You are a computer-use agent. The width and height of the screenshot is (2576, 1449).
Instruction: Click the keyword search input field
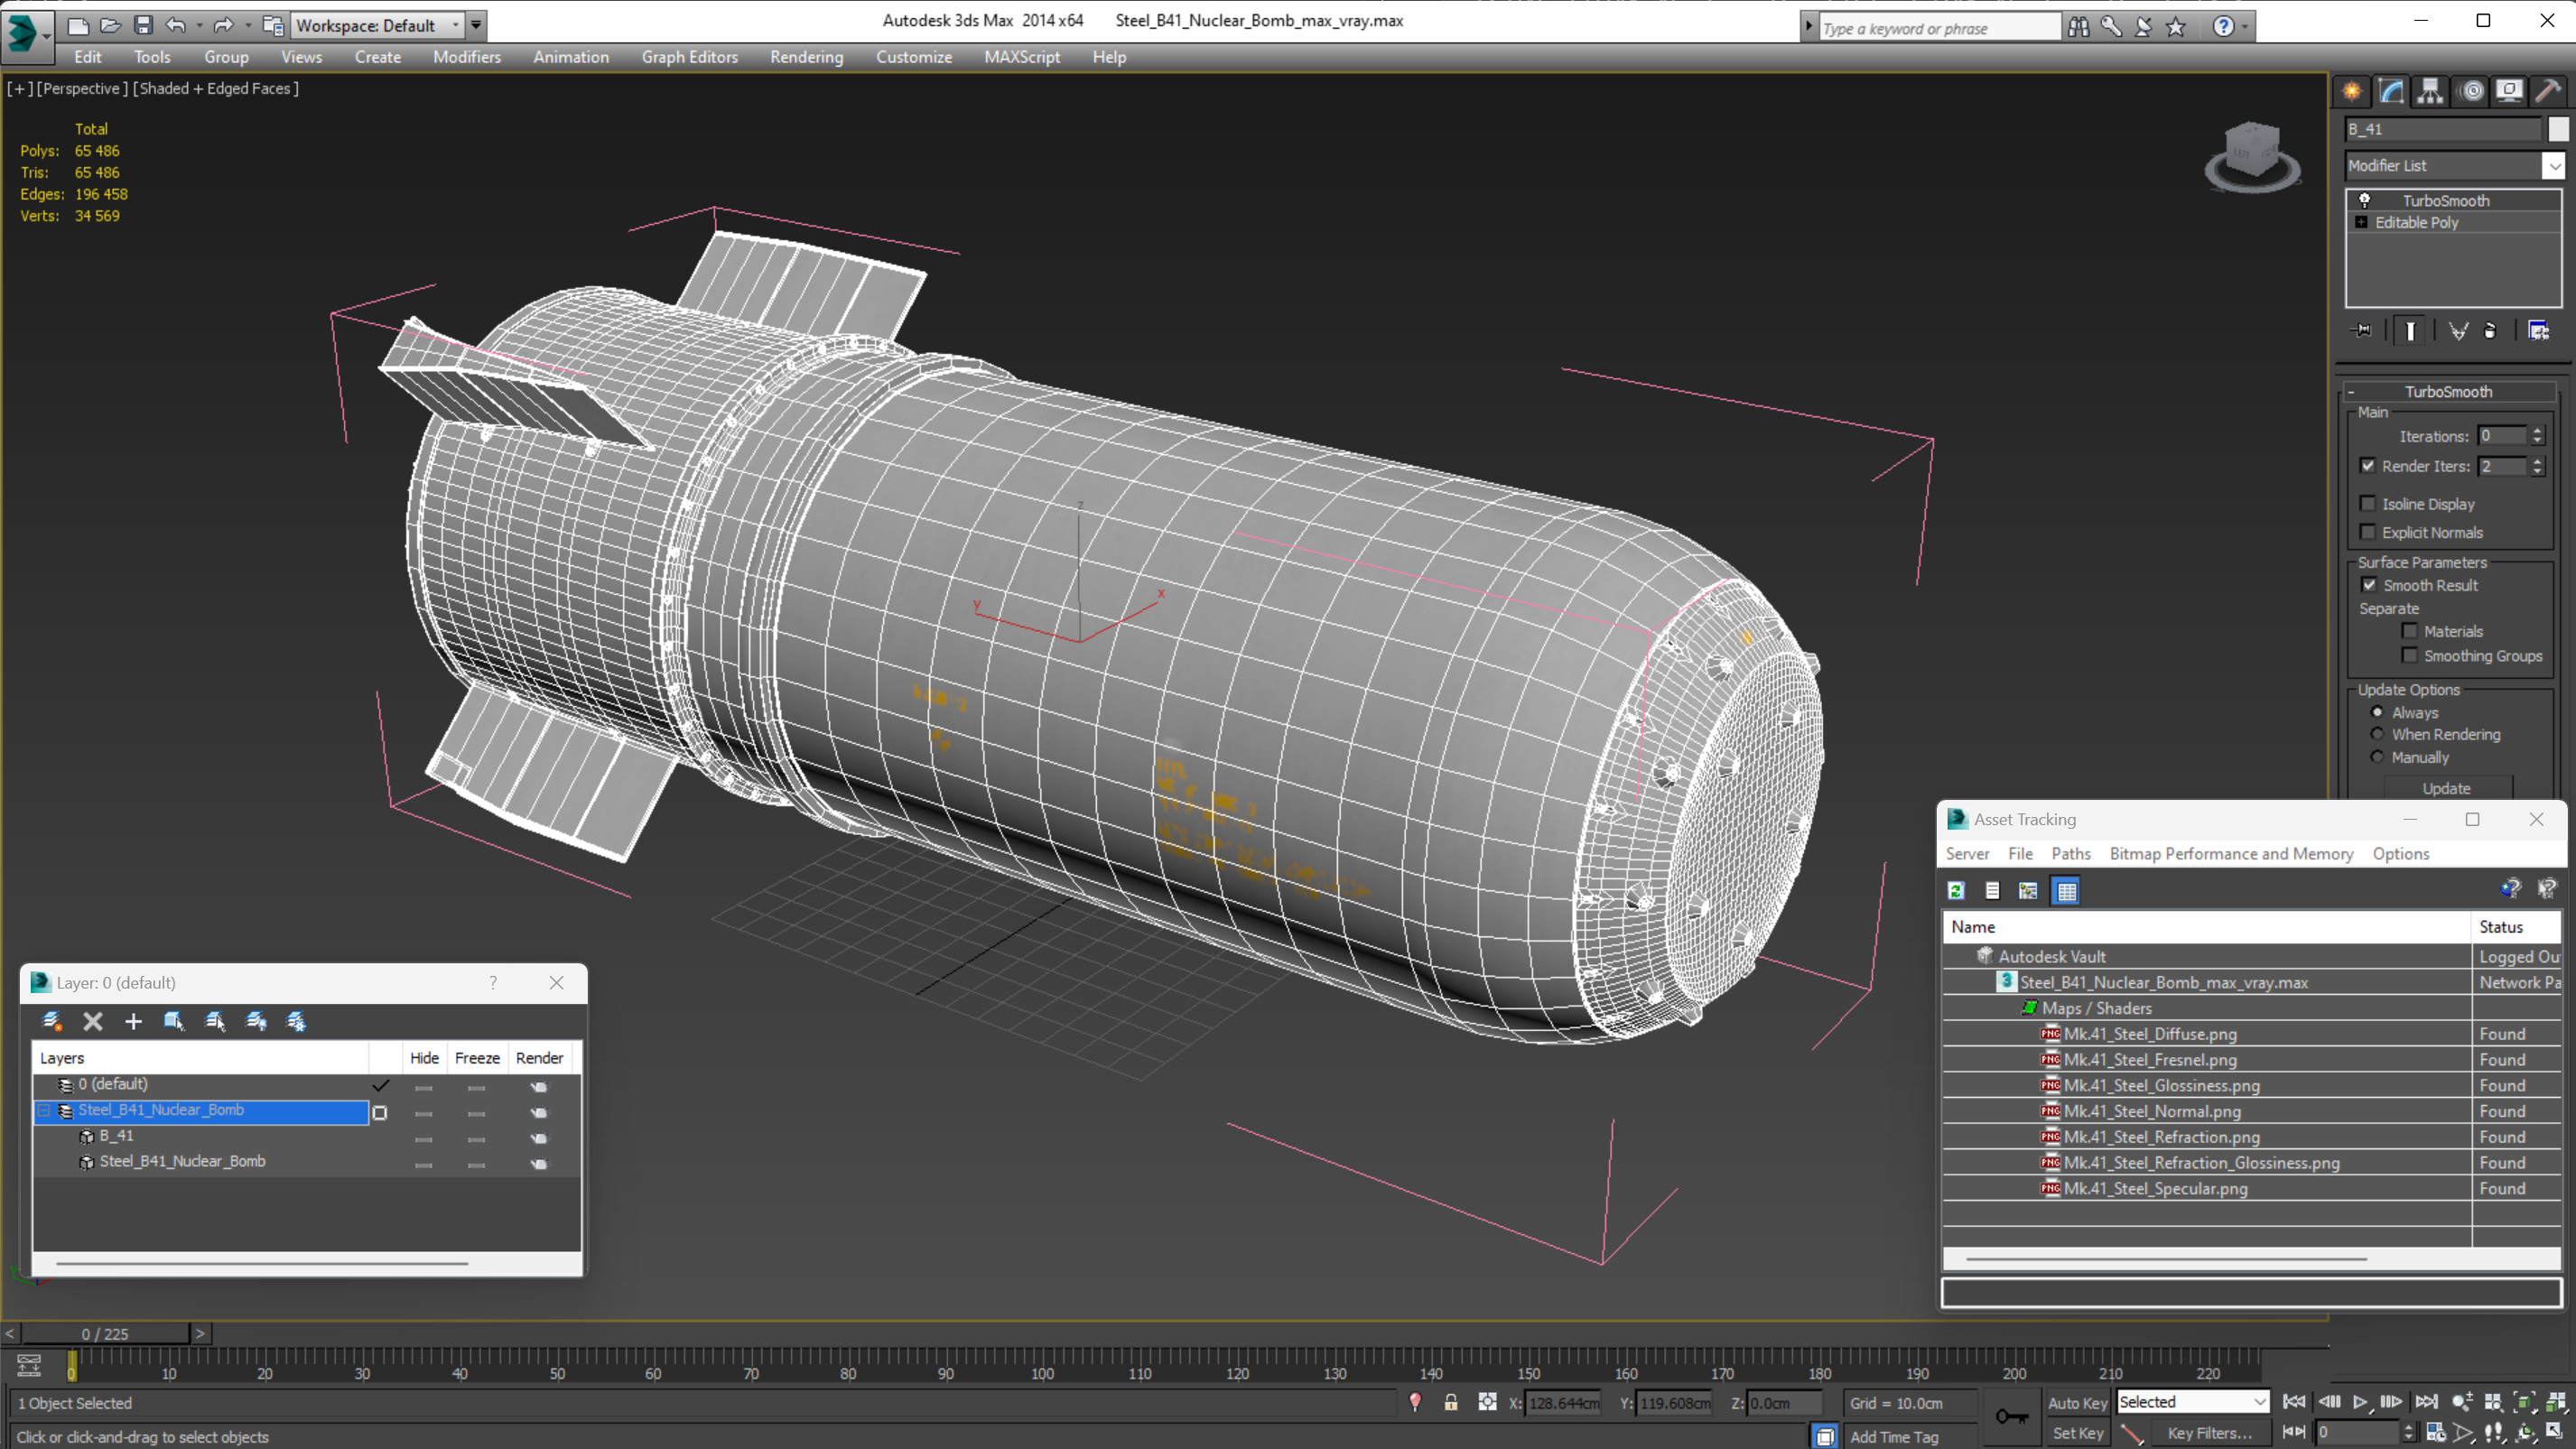(x=1938, y=28)
